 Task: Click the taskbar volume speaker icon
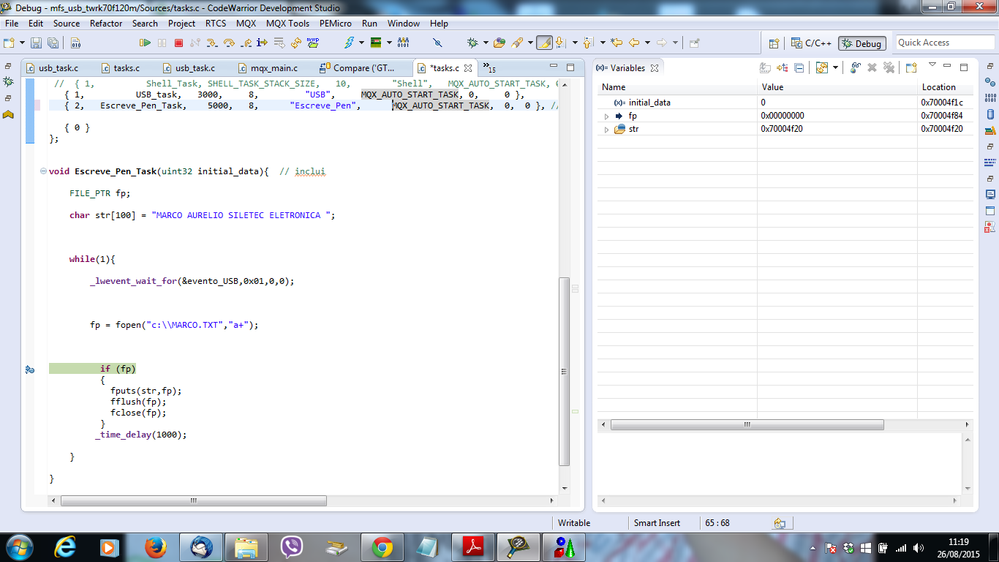[918, 548]
